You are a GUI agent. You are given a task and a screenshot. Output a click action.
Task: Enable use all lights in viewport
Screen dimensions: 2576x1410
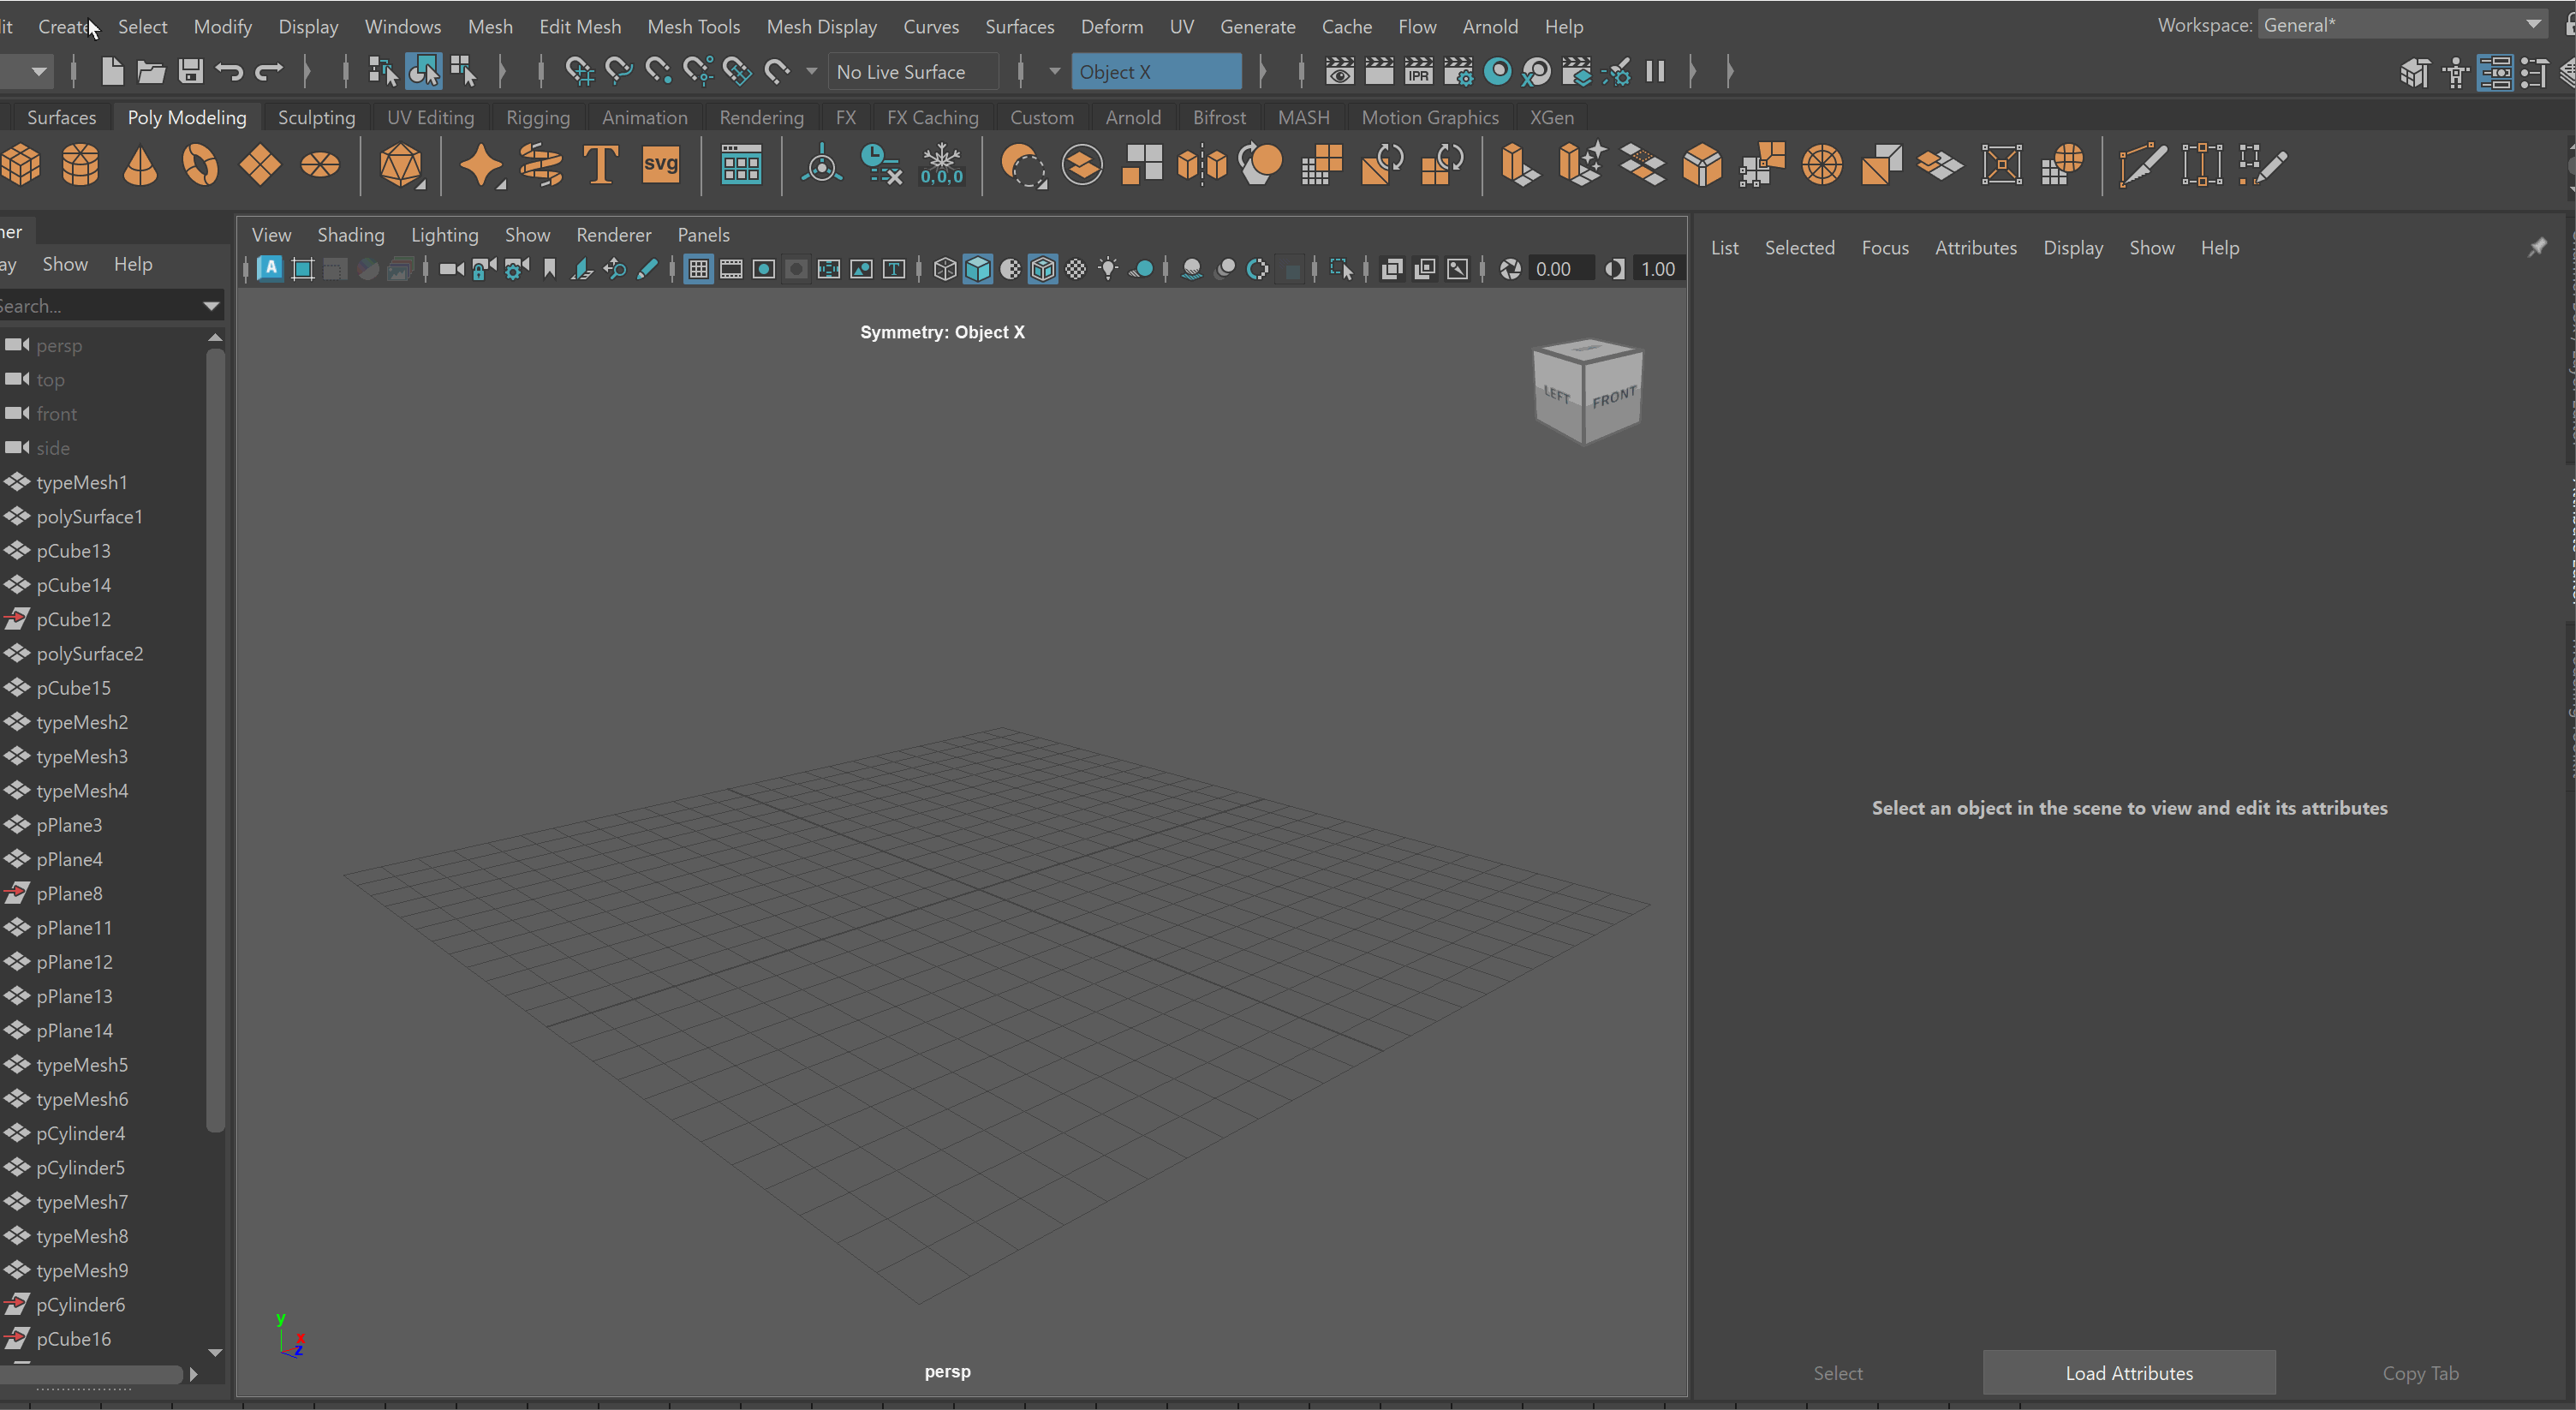tap(1108, 269)
